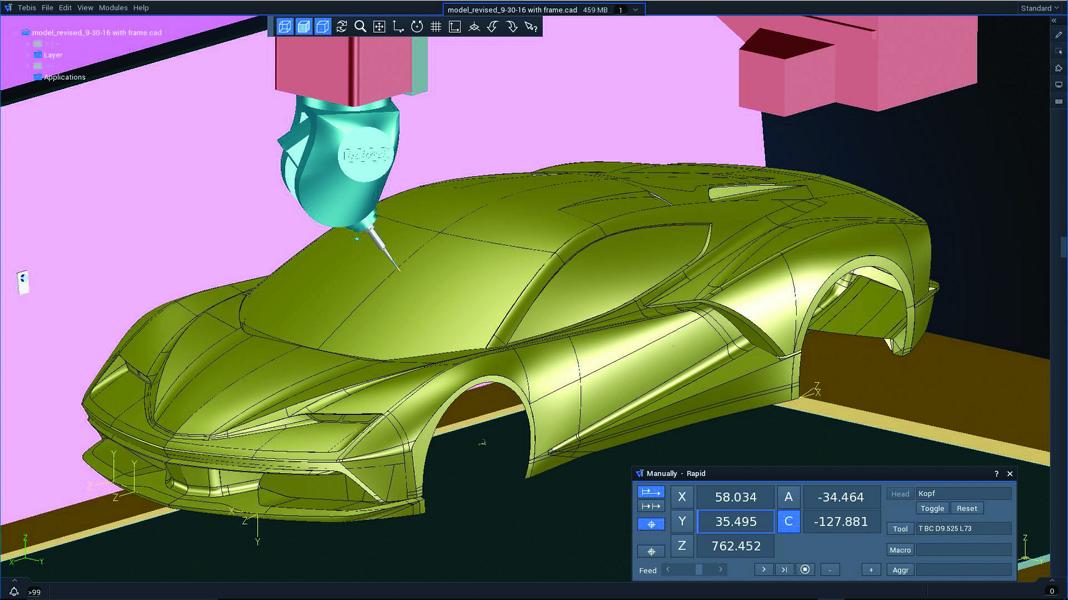
Task: Click the bell notification icon
Action: click(14, 591)
